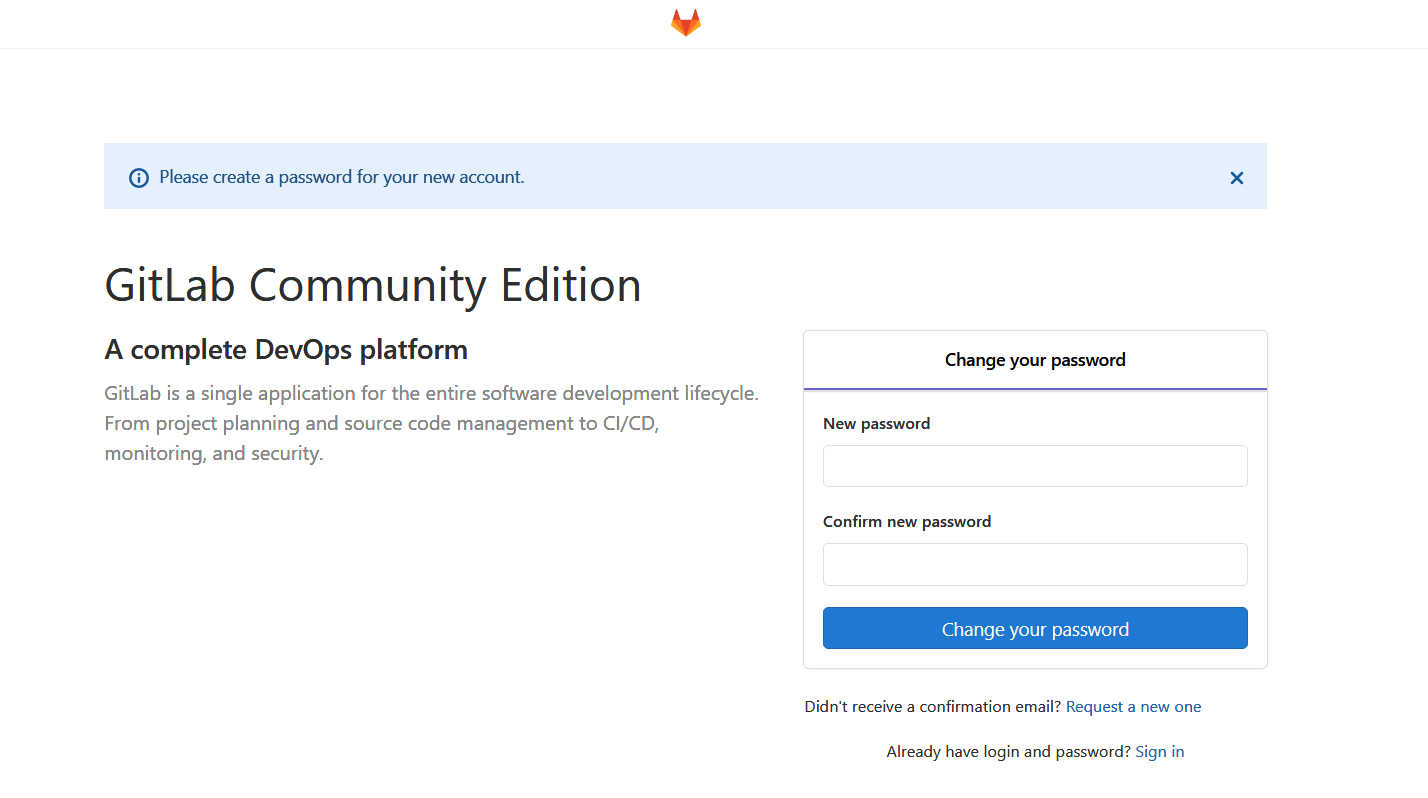The image size is (1428, 798).
Task: Focus the New password field
Action: 1035,466
